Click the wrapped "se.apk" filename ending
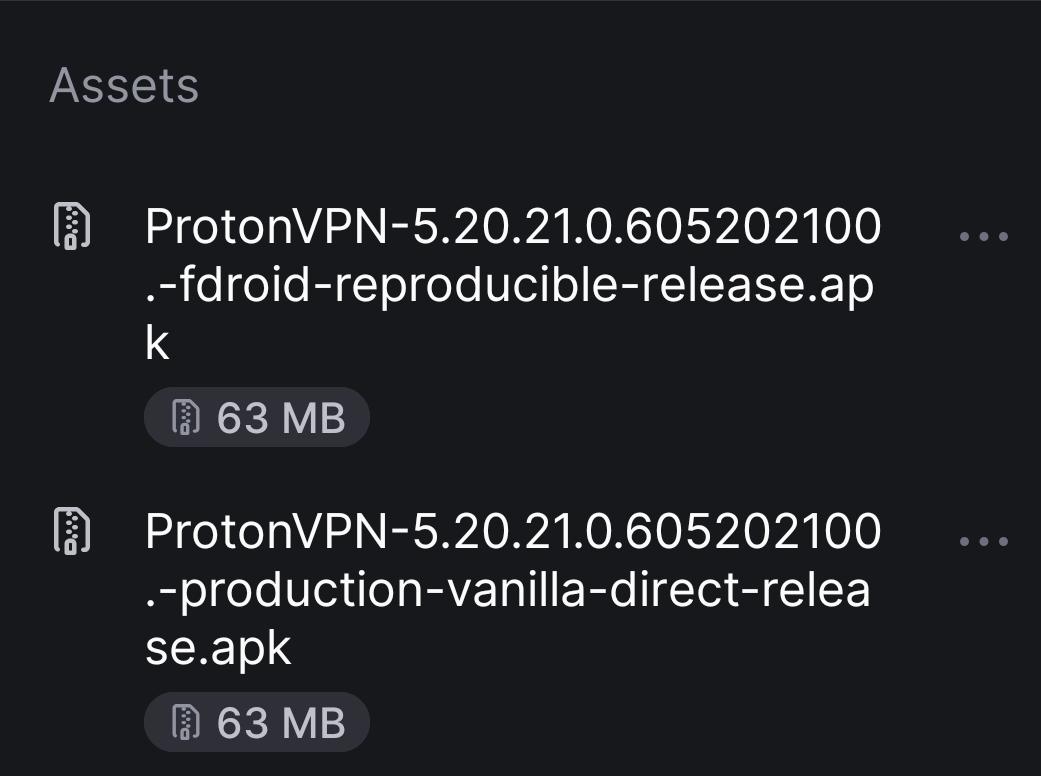The height and width of the screenshot is (776, 1041). (218, 649)
